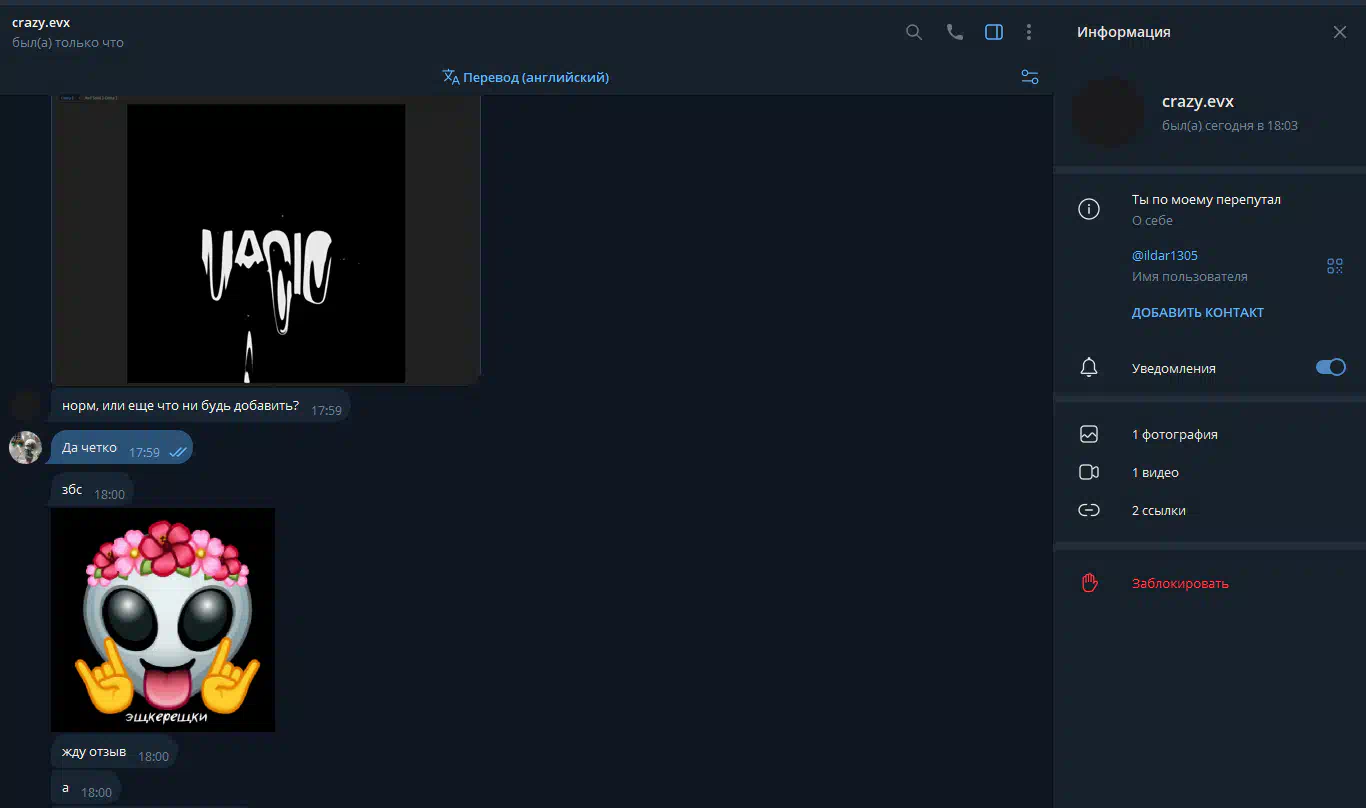Close the Информация panel
This screenshot has width=1366, height=808.
tap(1339, 32)
